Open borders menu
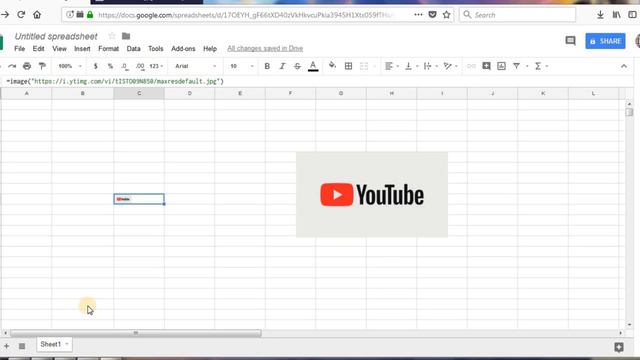 click(x=348, y=66)
